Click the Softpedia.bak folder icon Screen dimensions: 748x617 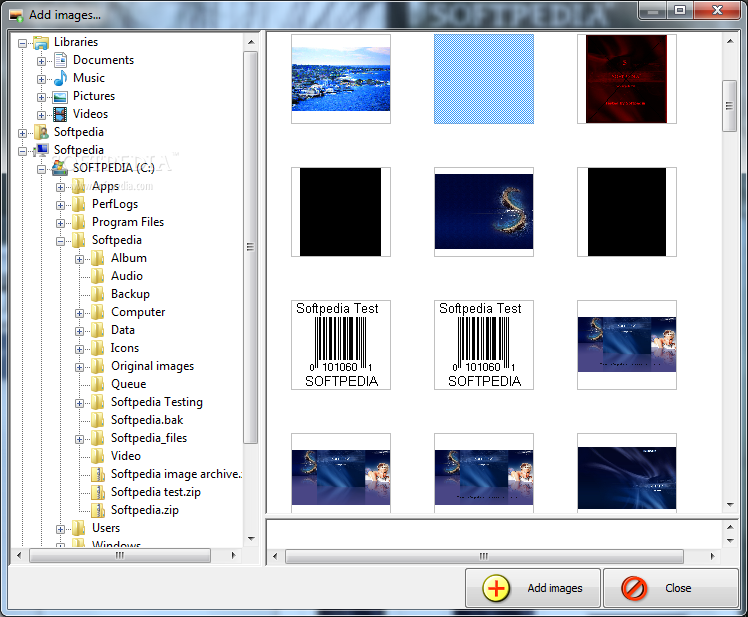[98, 420]
